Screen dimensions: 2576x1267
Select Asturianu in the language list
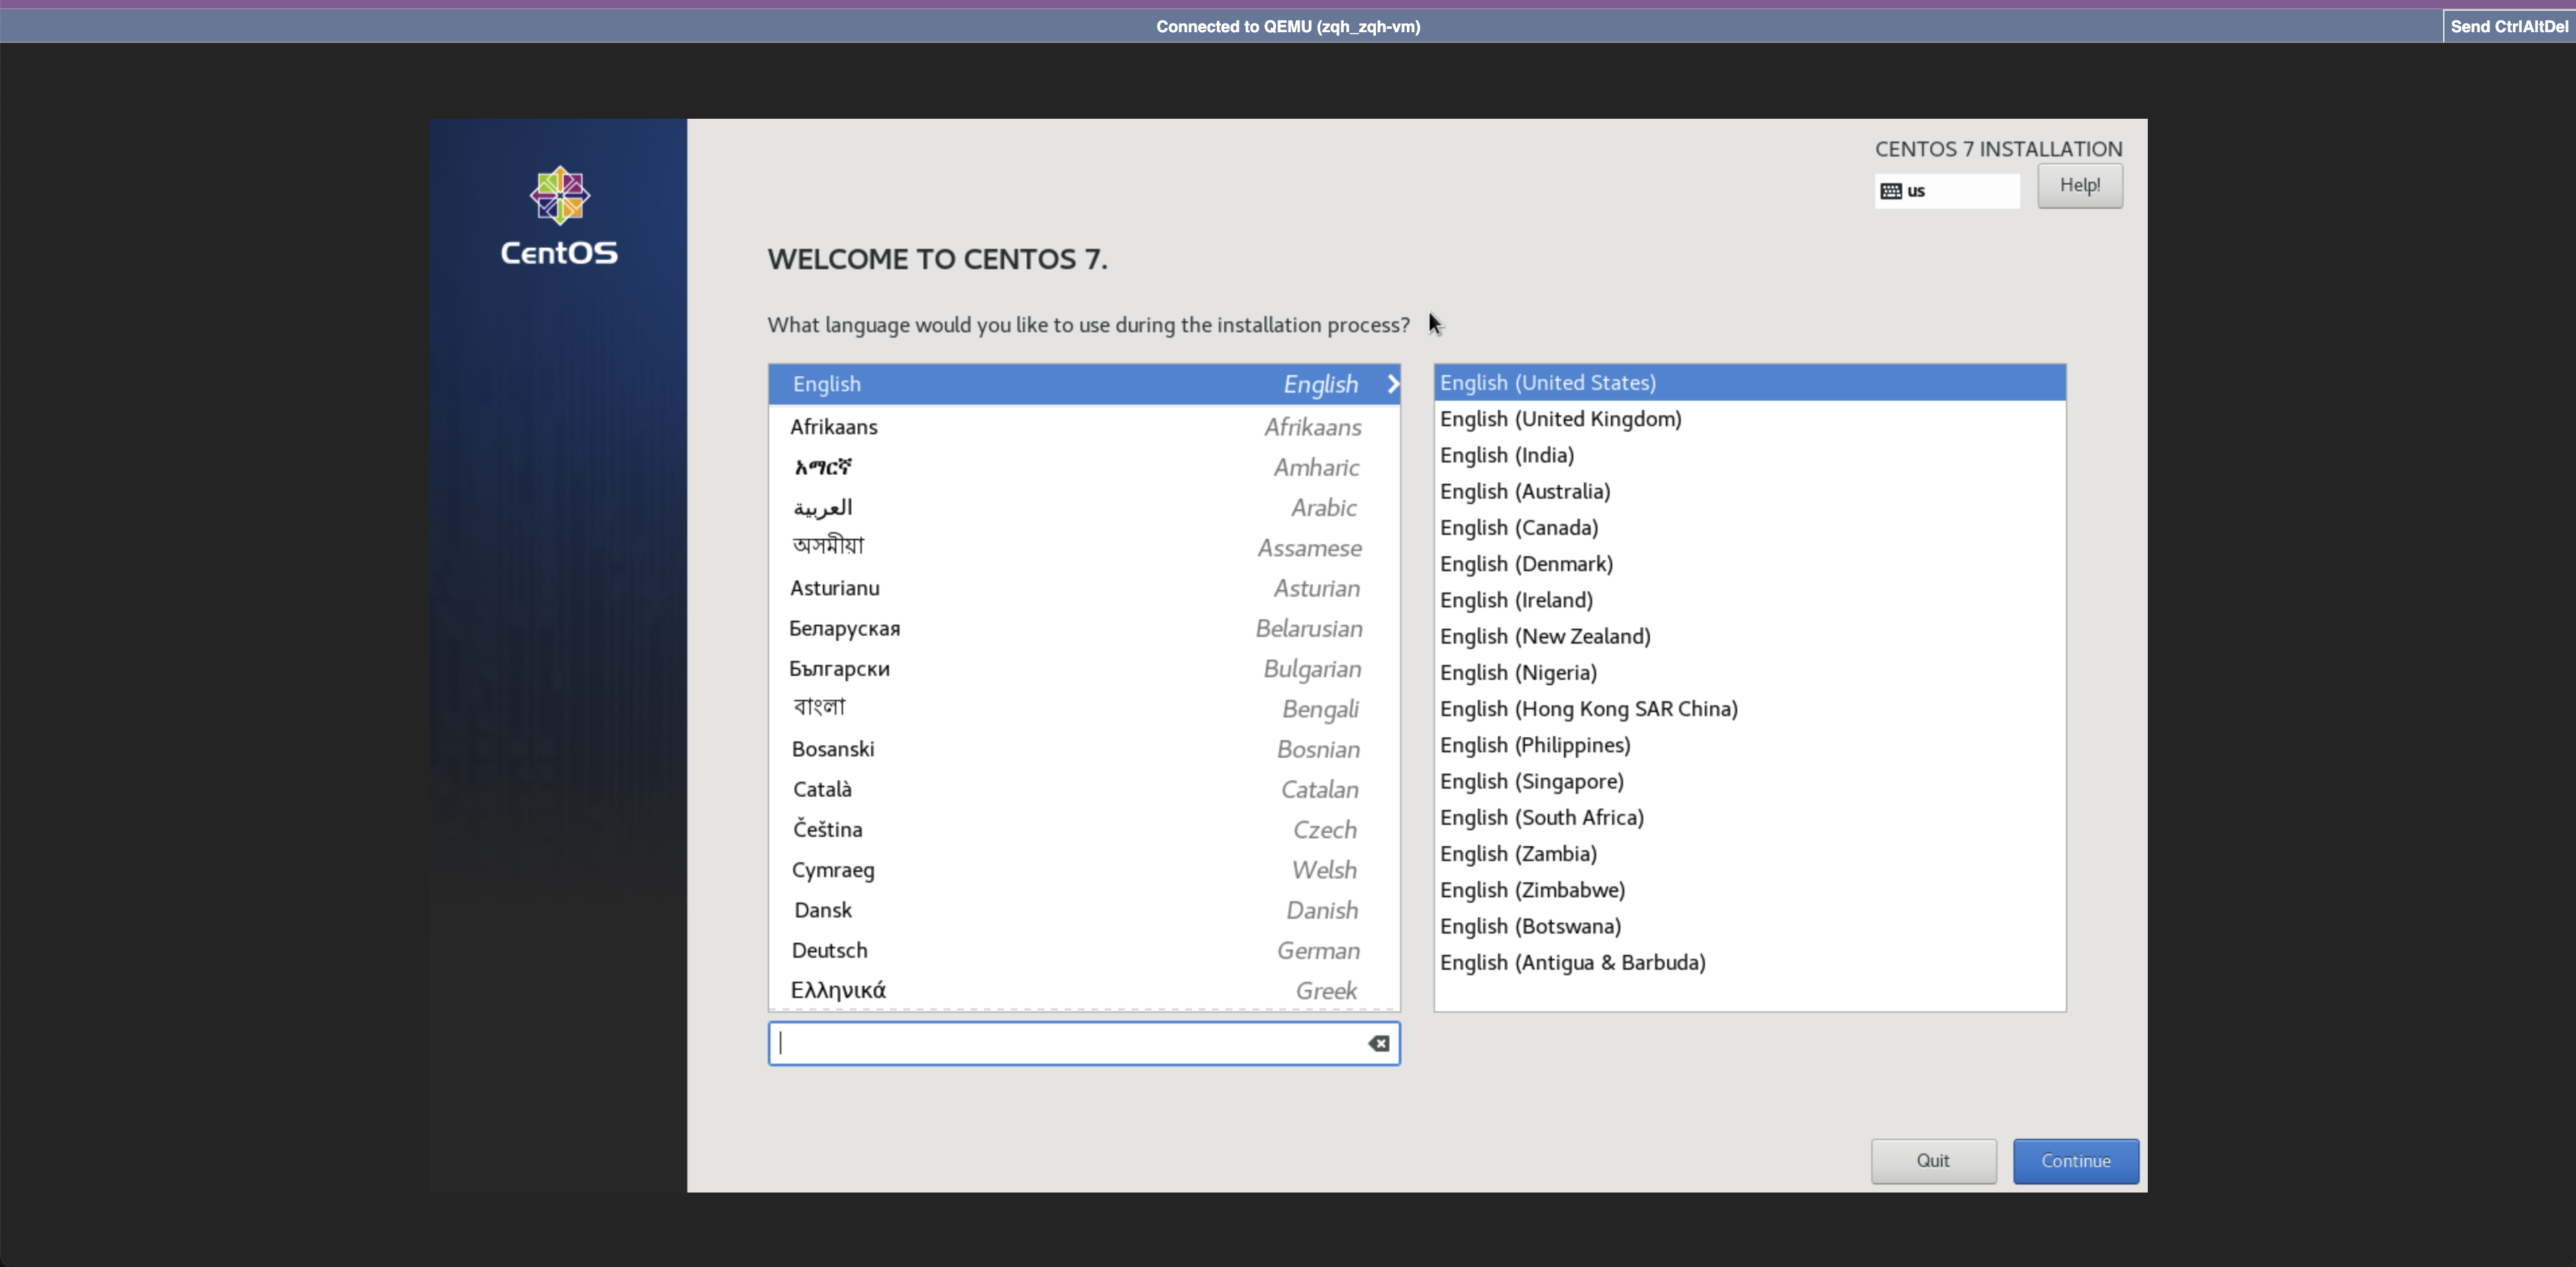point(1084,588)
